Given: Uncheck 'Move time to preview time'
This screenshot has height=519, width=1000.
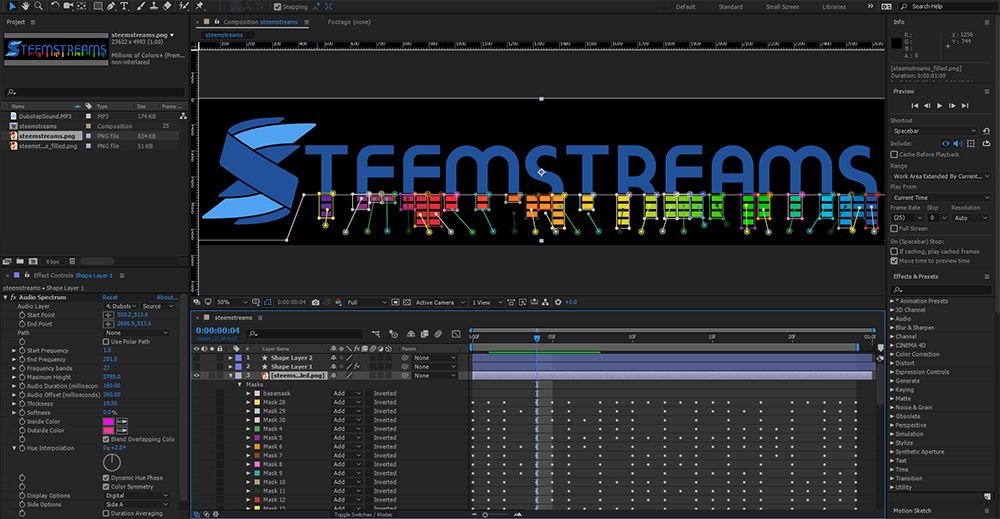Looking at the screenshot, I should click(x=894, y=261).
